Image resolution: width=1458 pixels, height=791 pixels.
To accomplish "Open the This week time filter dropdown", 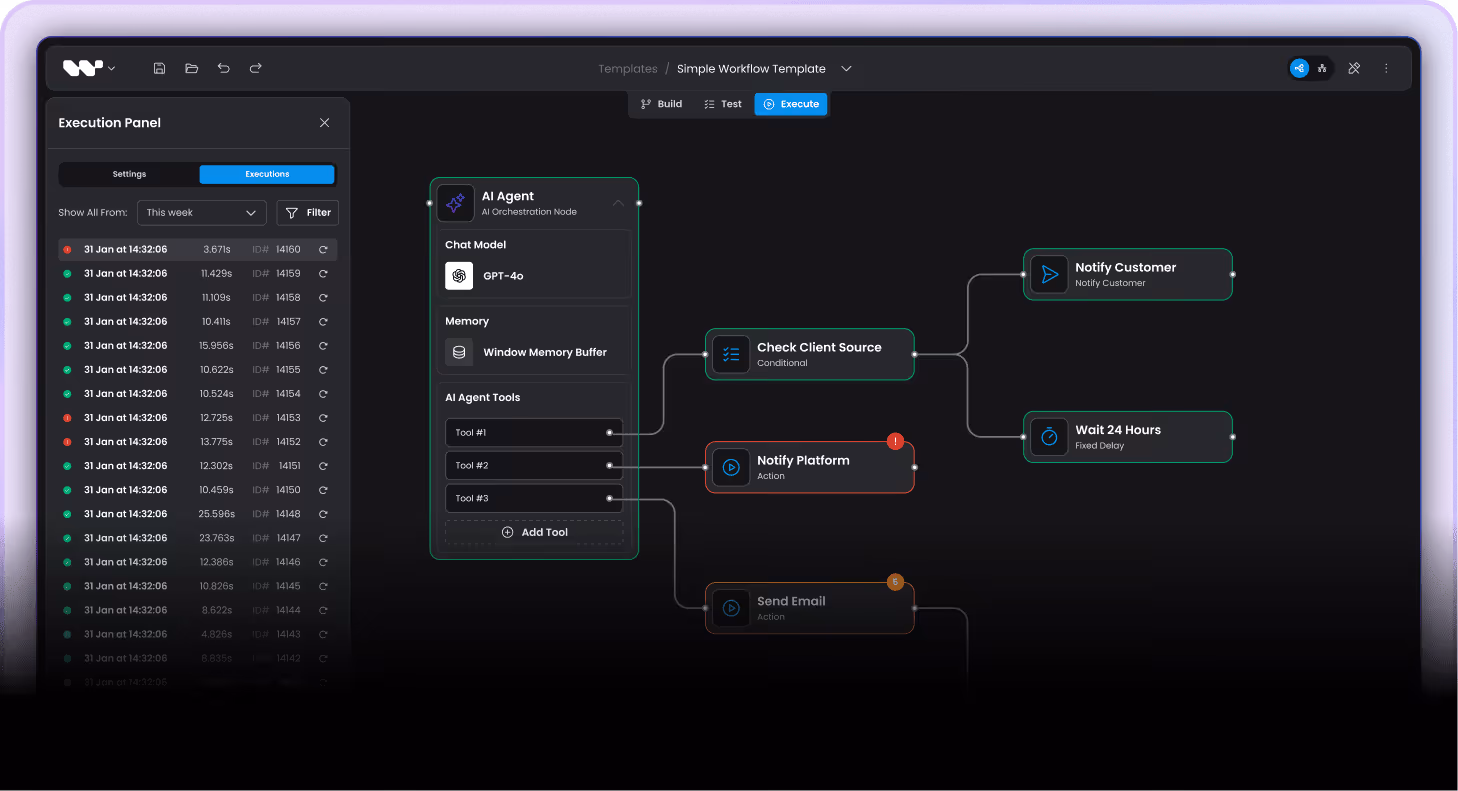I will click(201, 212).
